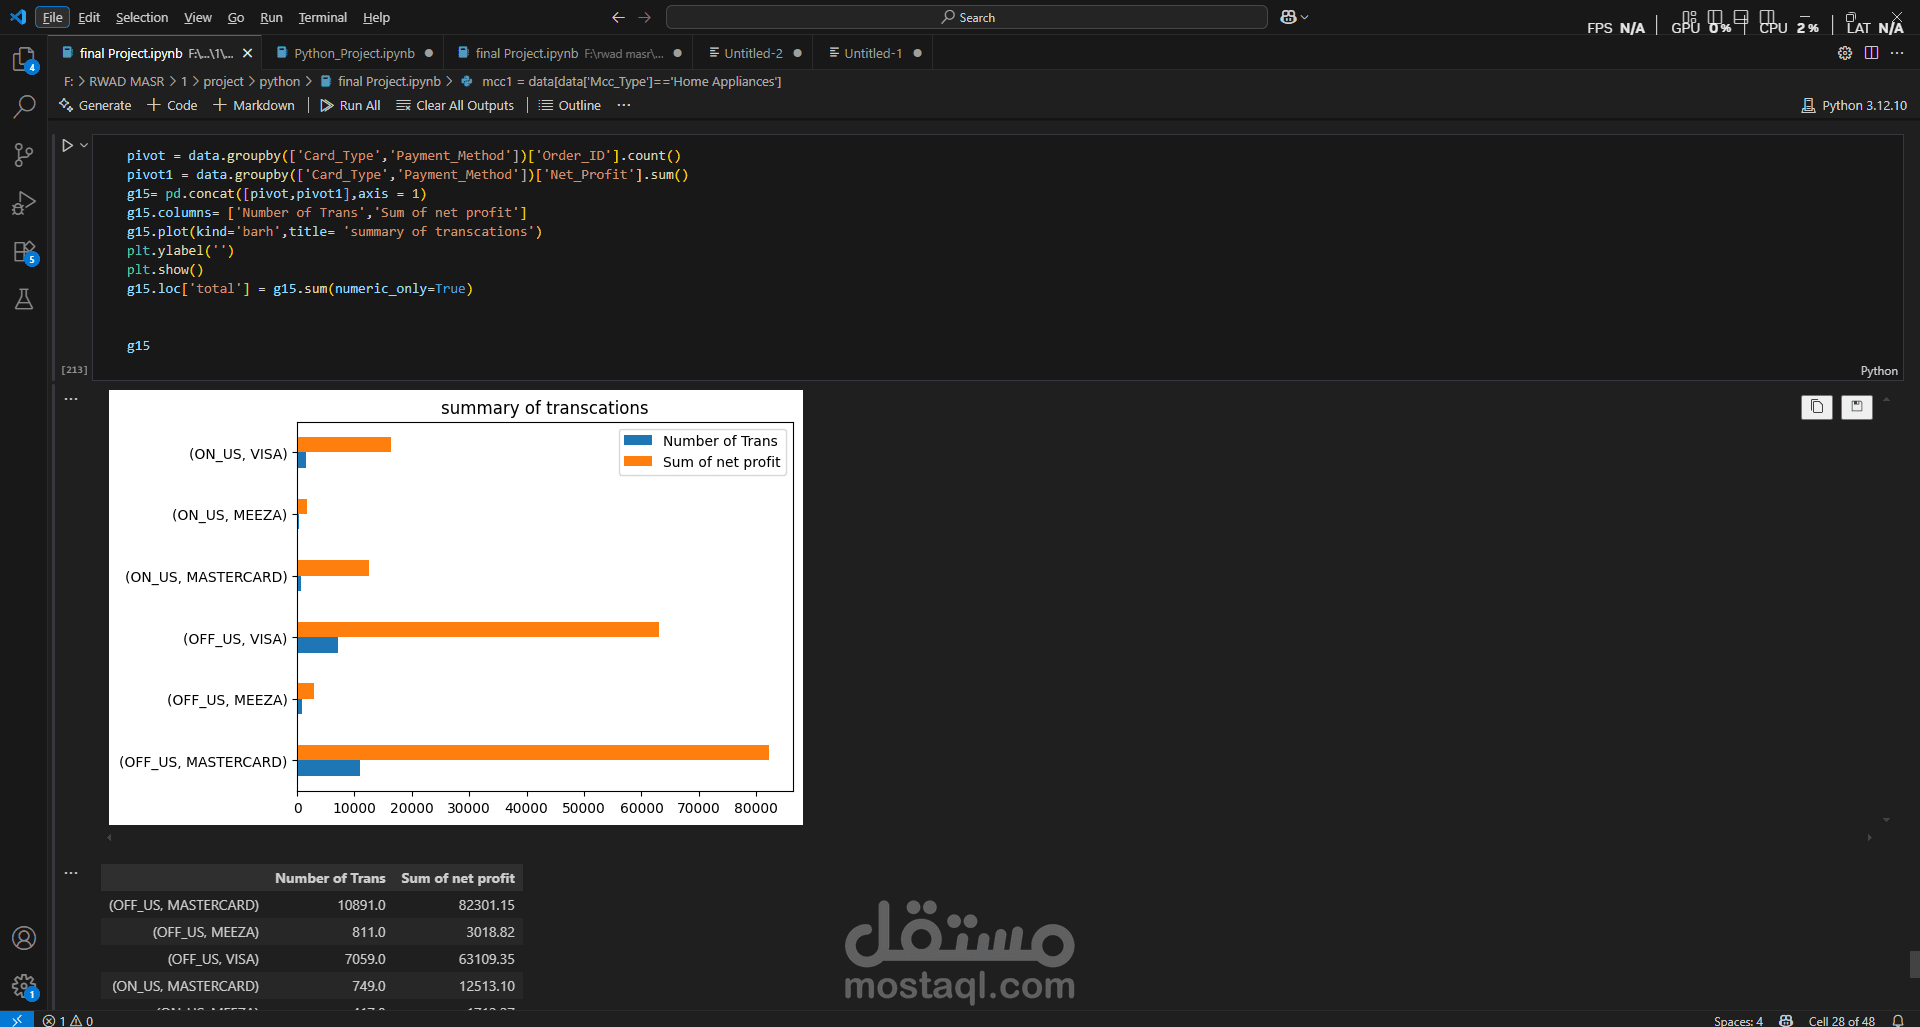Expand final Project.ipynb breadcrumb
Screen dimensions: 1920x1027
(380, 81)
